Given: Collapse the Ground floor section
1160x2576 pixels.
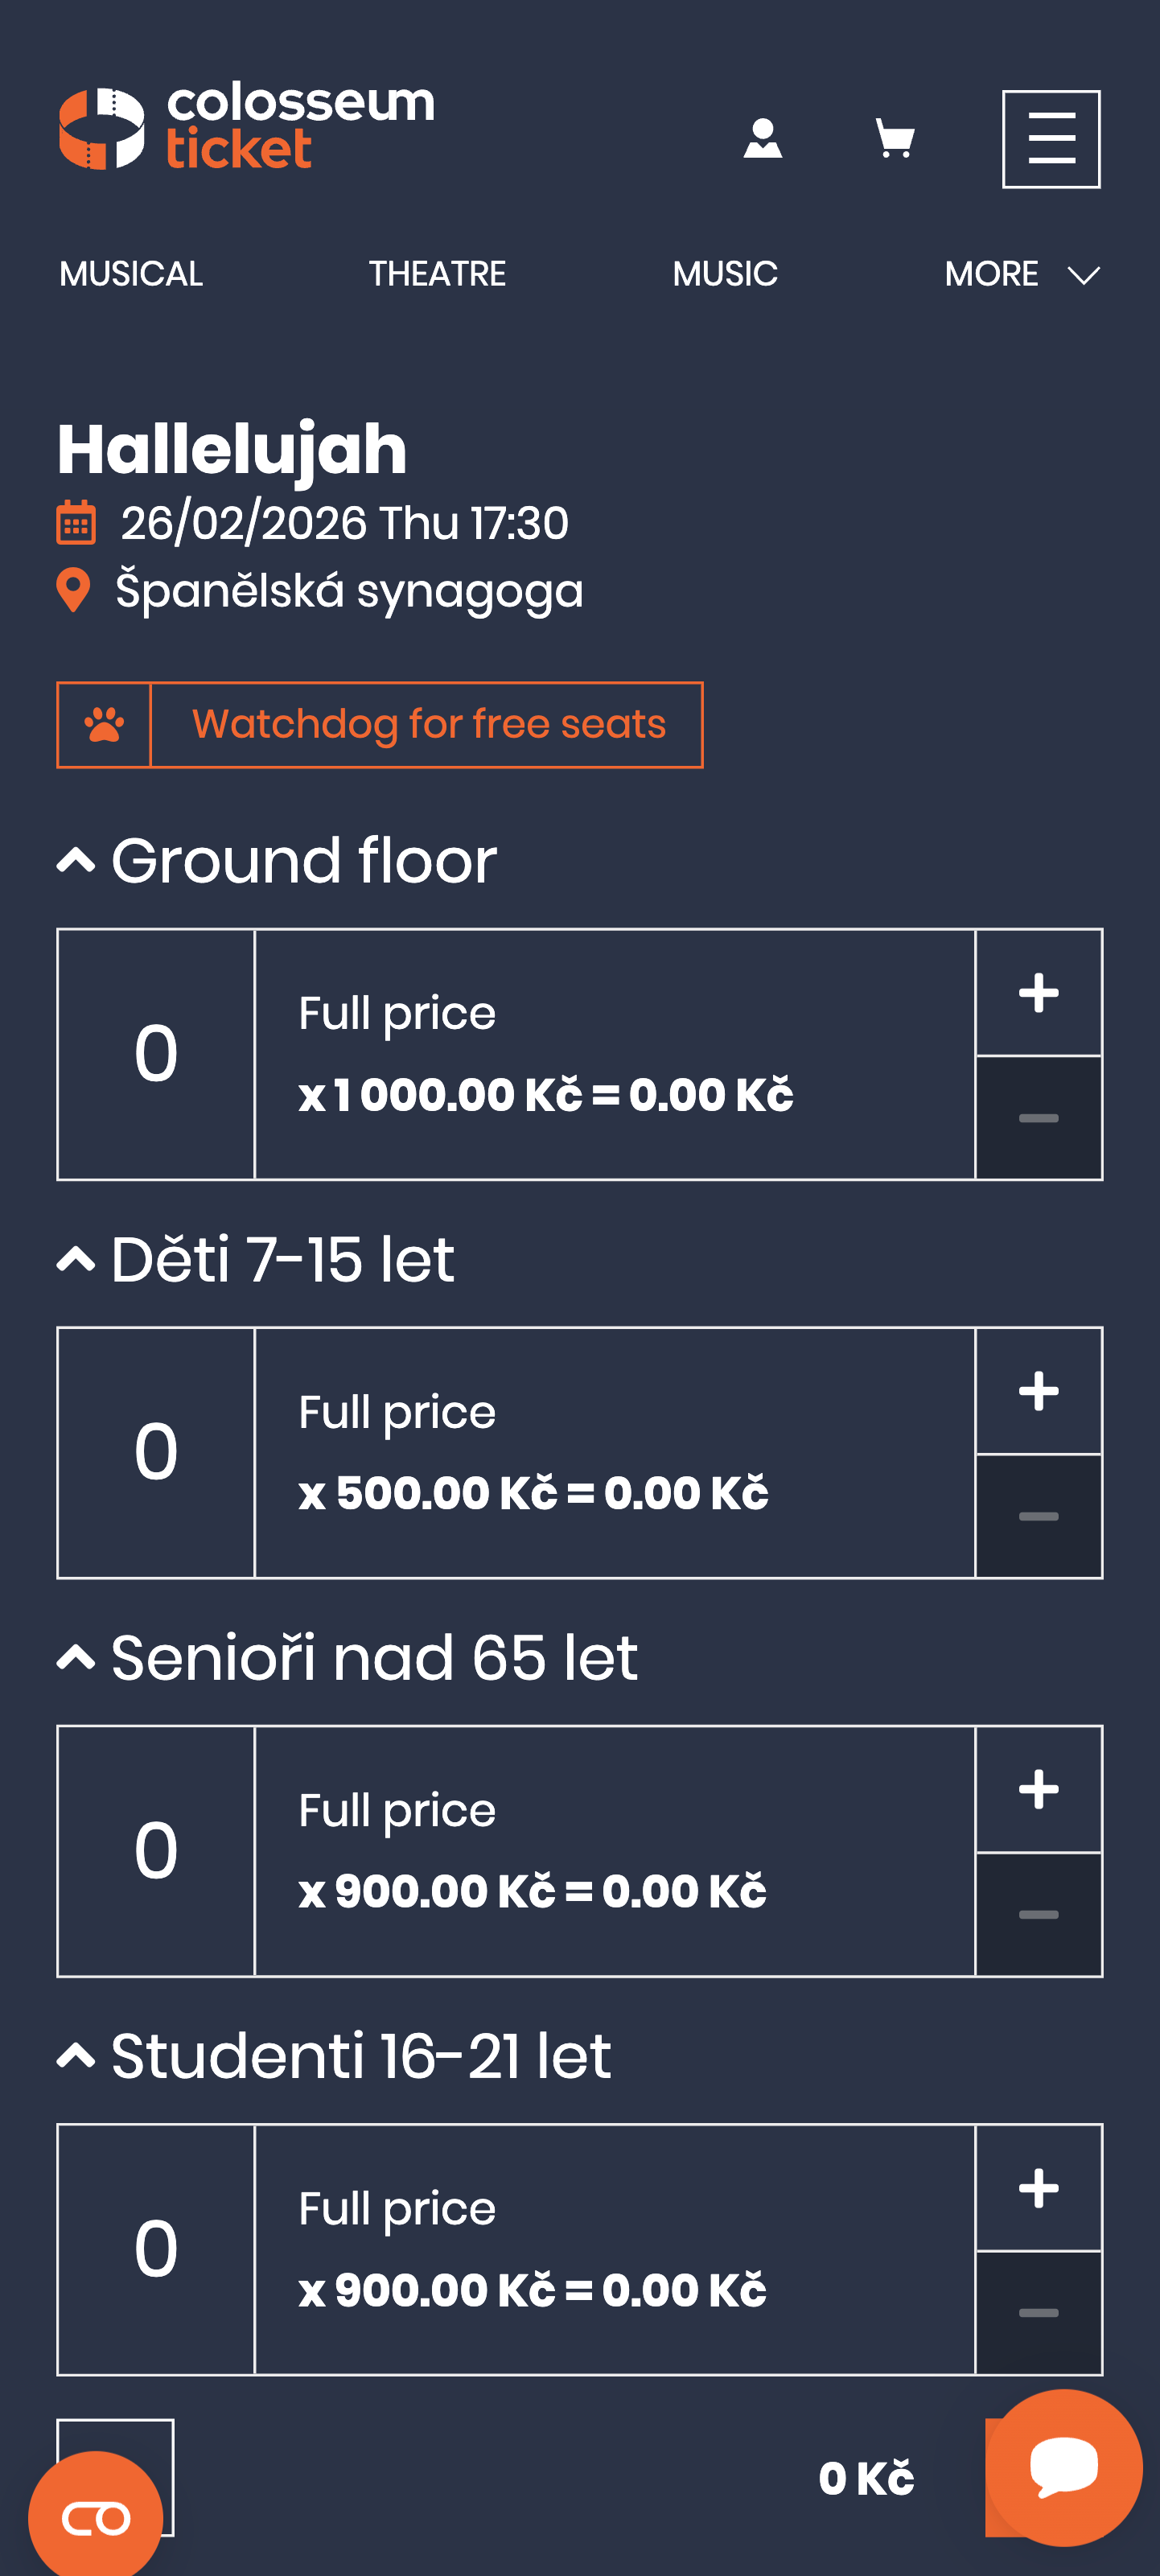Looking at the screenshot, I should click(76, 860).
